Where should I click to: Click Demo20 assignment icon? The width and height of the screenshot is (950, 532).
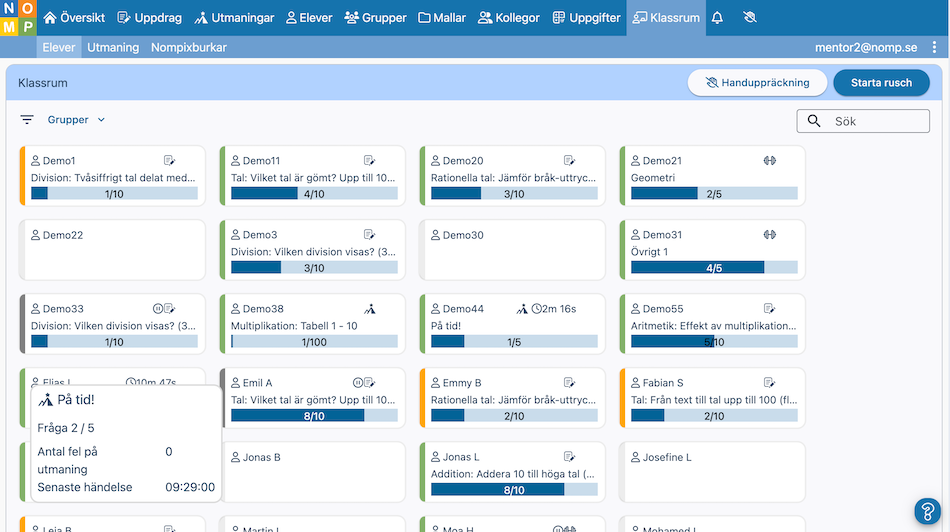click(x=570, y=161)
